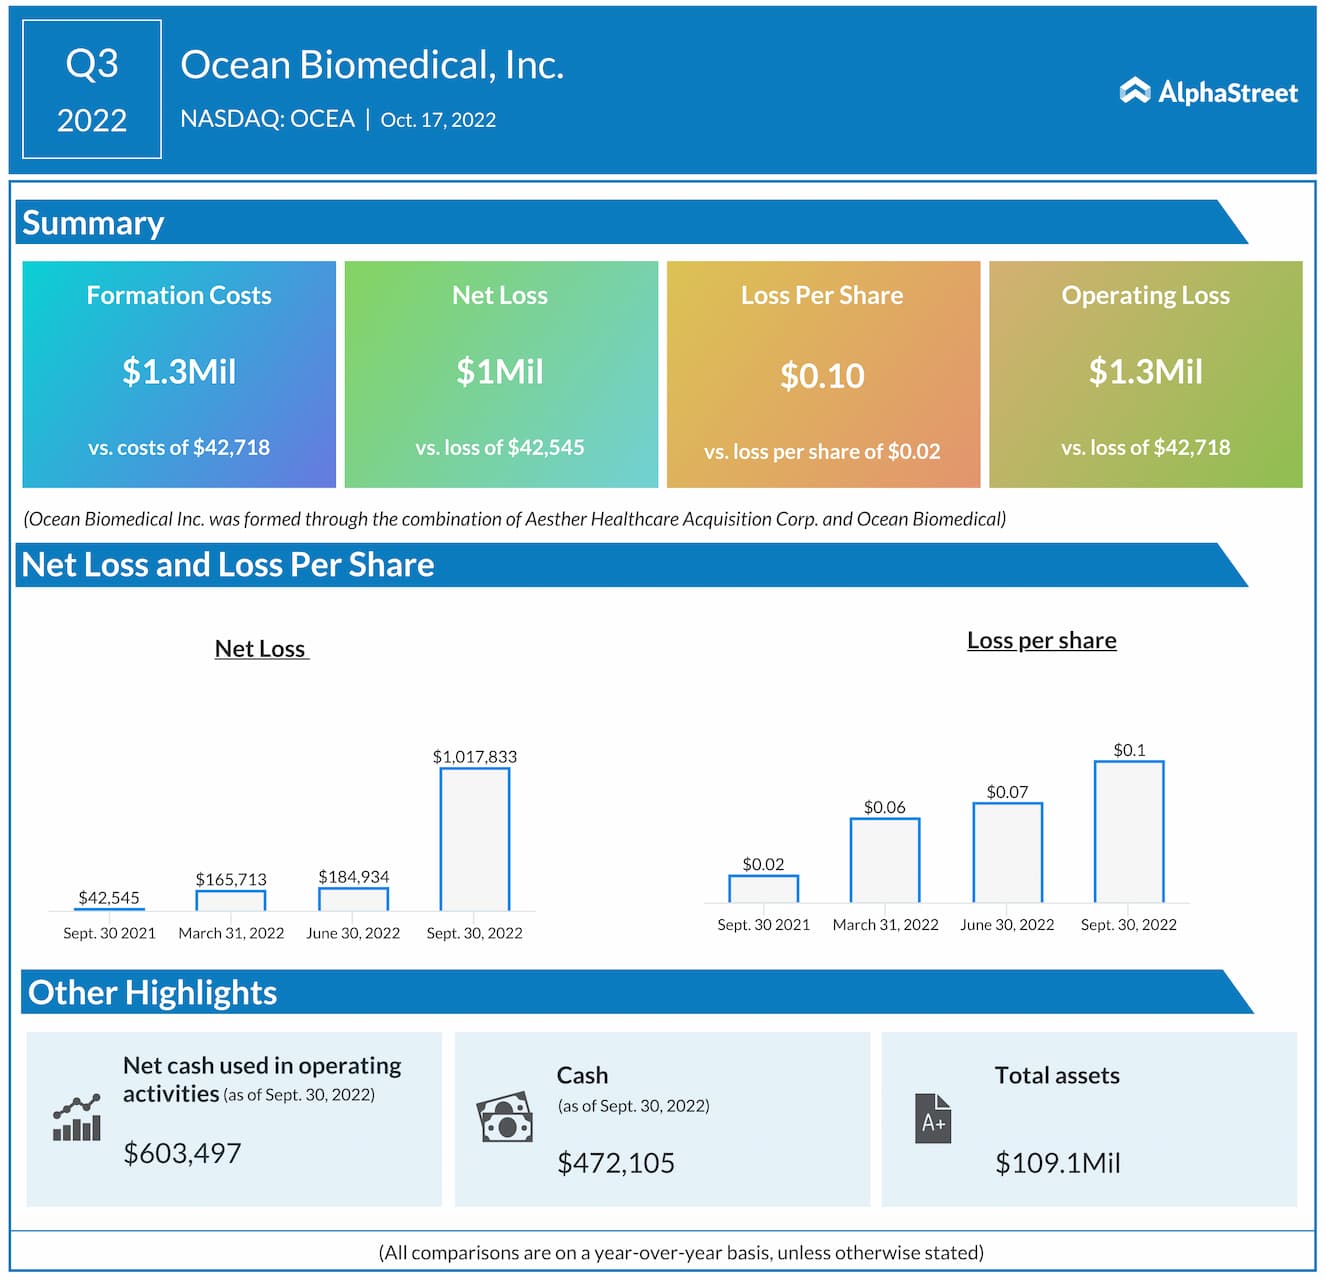This screenshot has height=1280, width=1325.
Task: Select the orange Loss Per Share card
Action: click(823, 374)
